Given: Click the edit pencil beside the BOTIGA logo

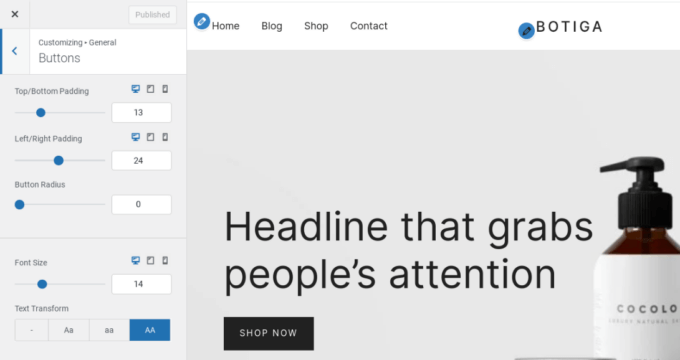Looking at the screenshot, I should 526,31.
